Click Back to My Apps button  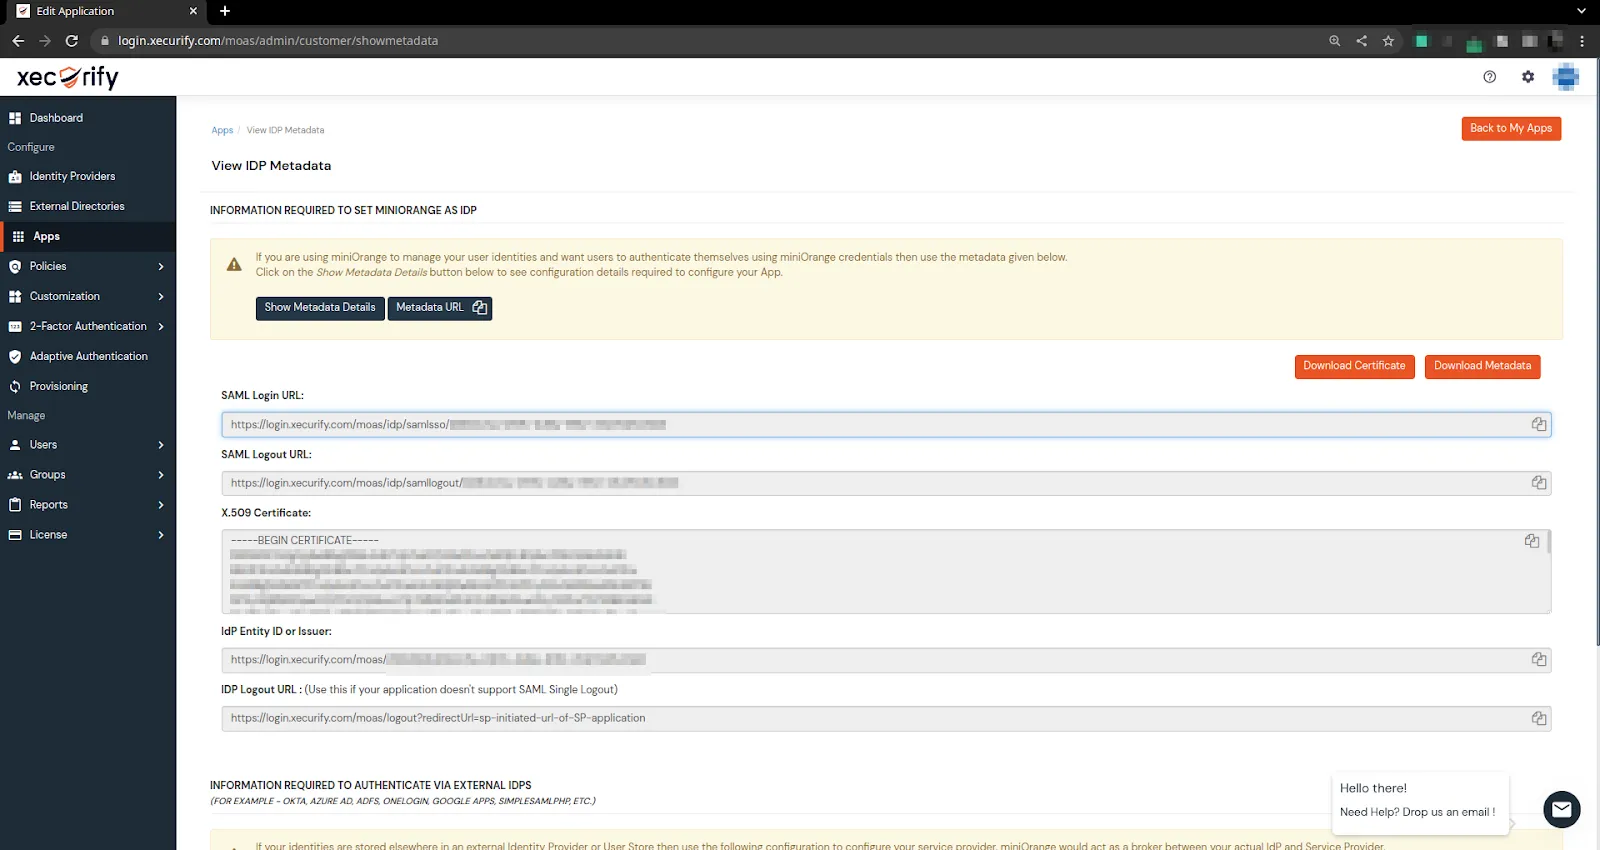[x=1511, y=128]
